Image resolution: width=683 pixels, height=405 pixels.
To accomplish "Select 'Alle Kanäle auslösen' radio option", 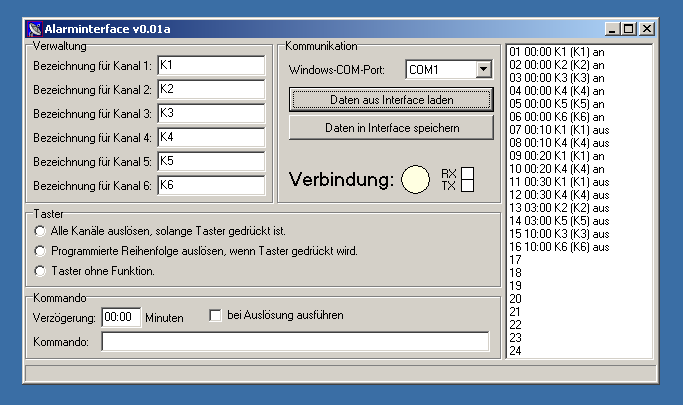I will point(41,232).
